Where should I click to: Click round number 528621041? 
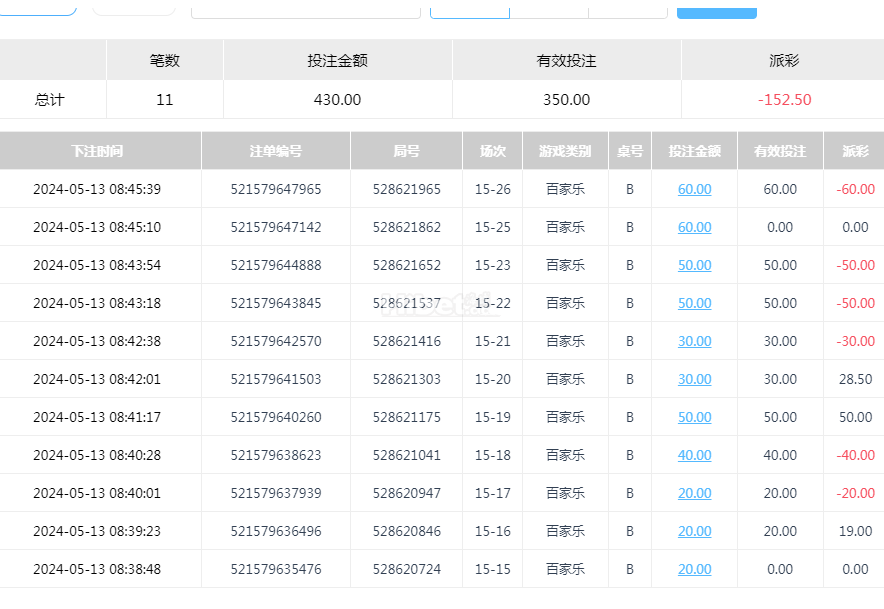(x=406, y=455)
